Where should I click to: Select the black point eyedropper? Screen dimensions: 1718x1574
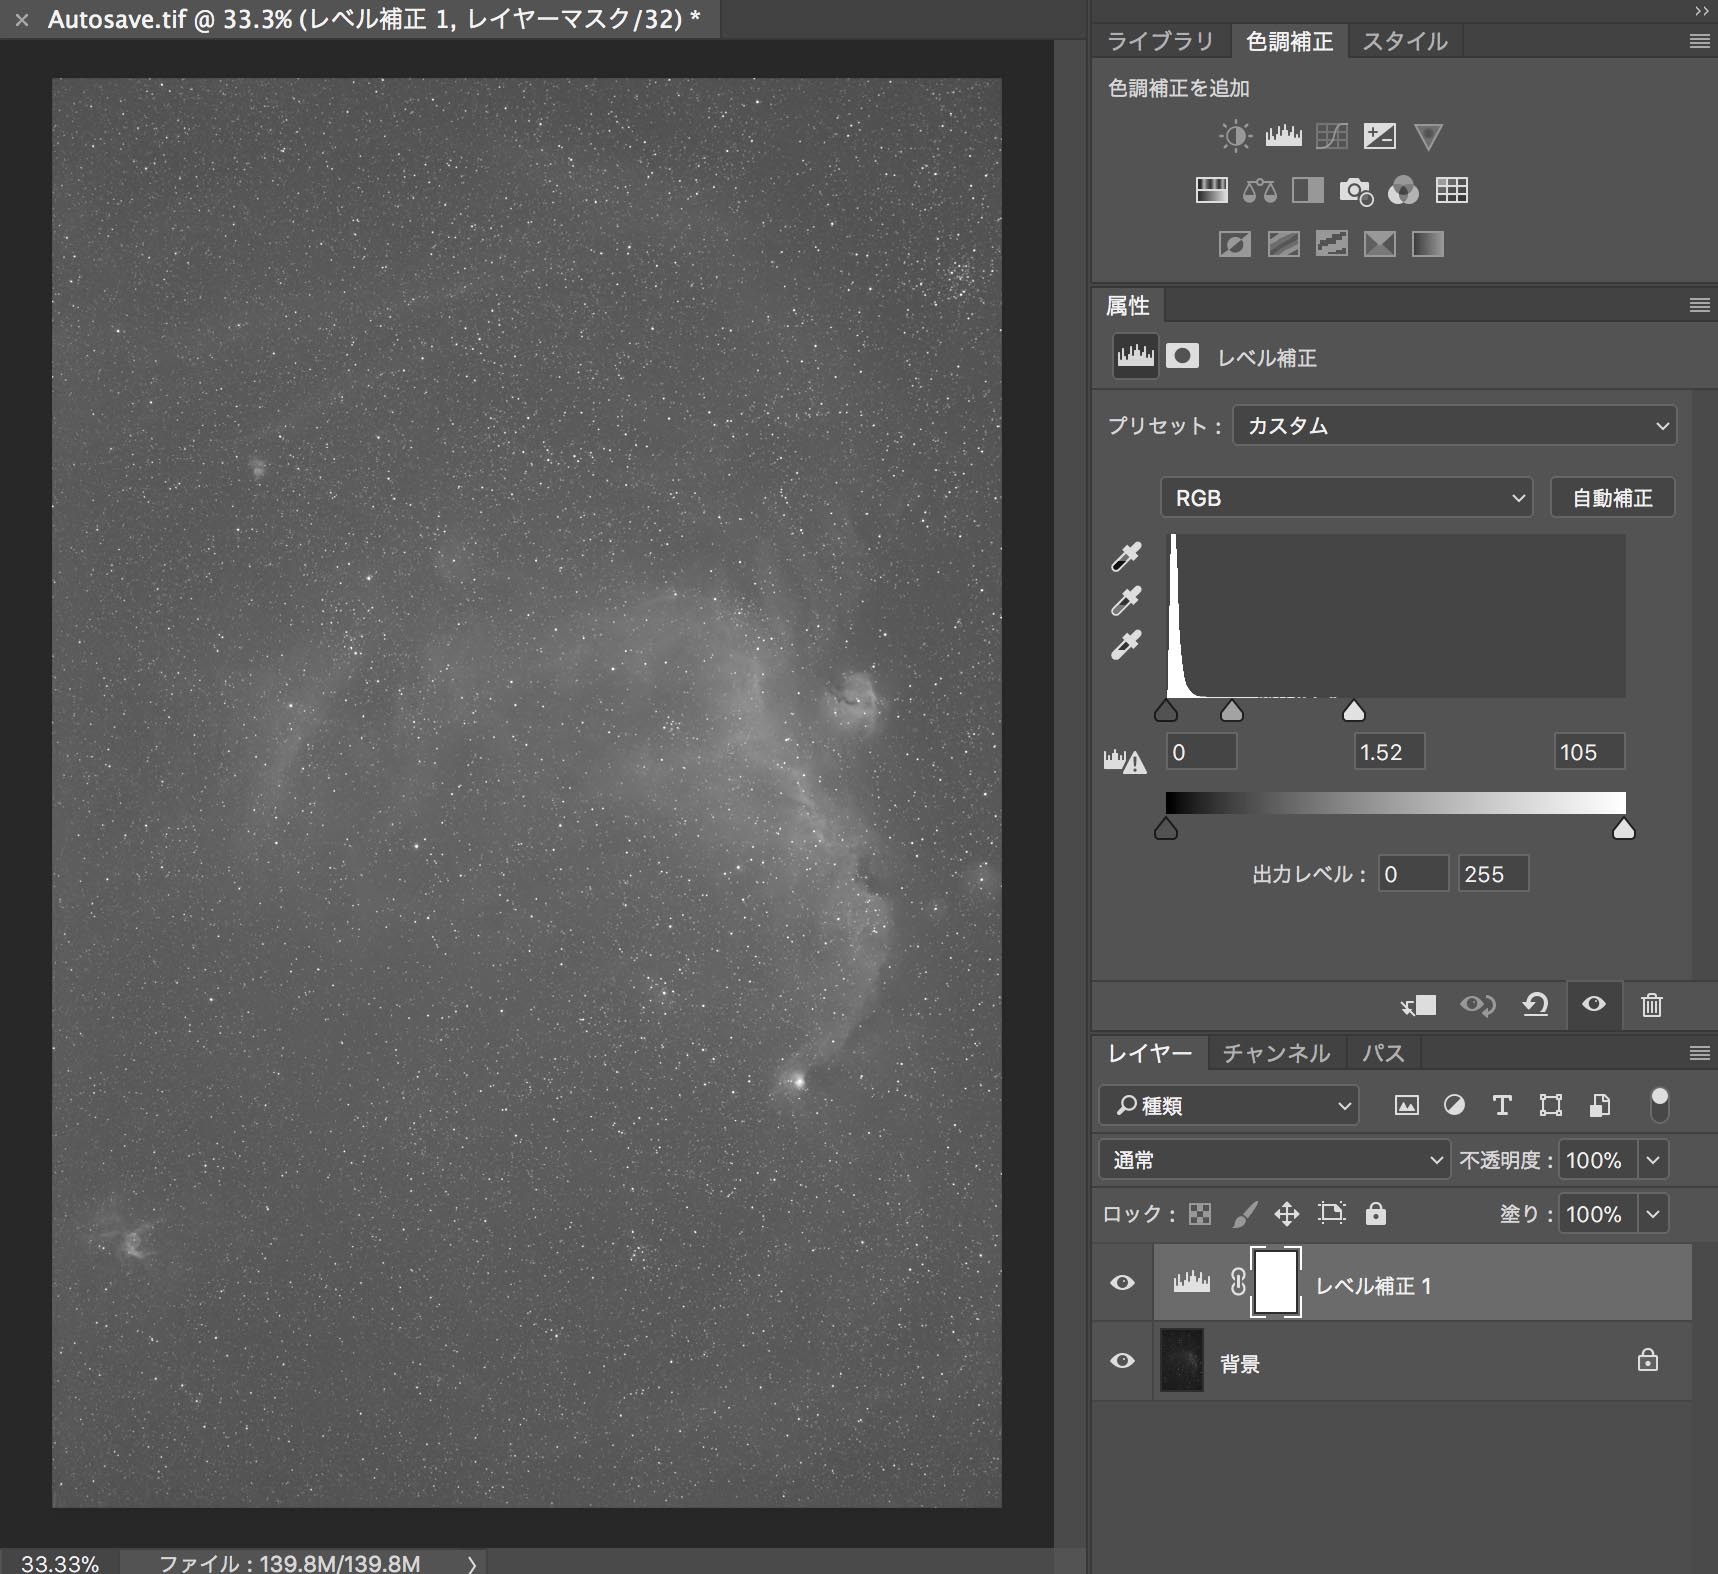1126,557
